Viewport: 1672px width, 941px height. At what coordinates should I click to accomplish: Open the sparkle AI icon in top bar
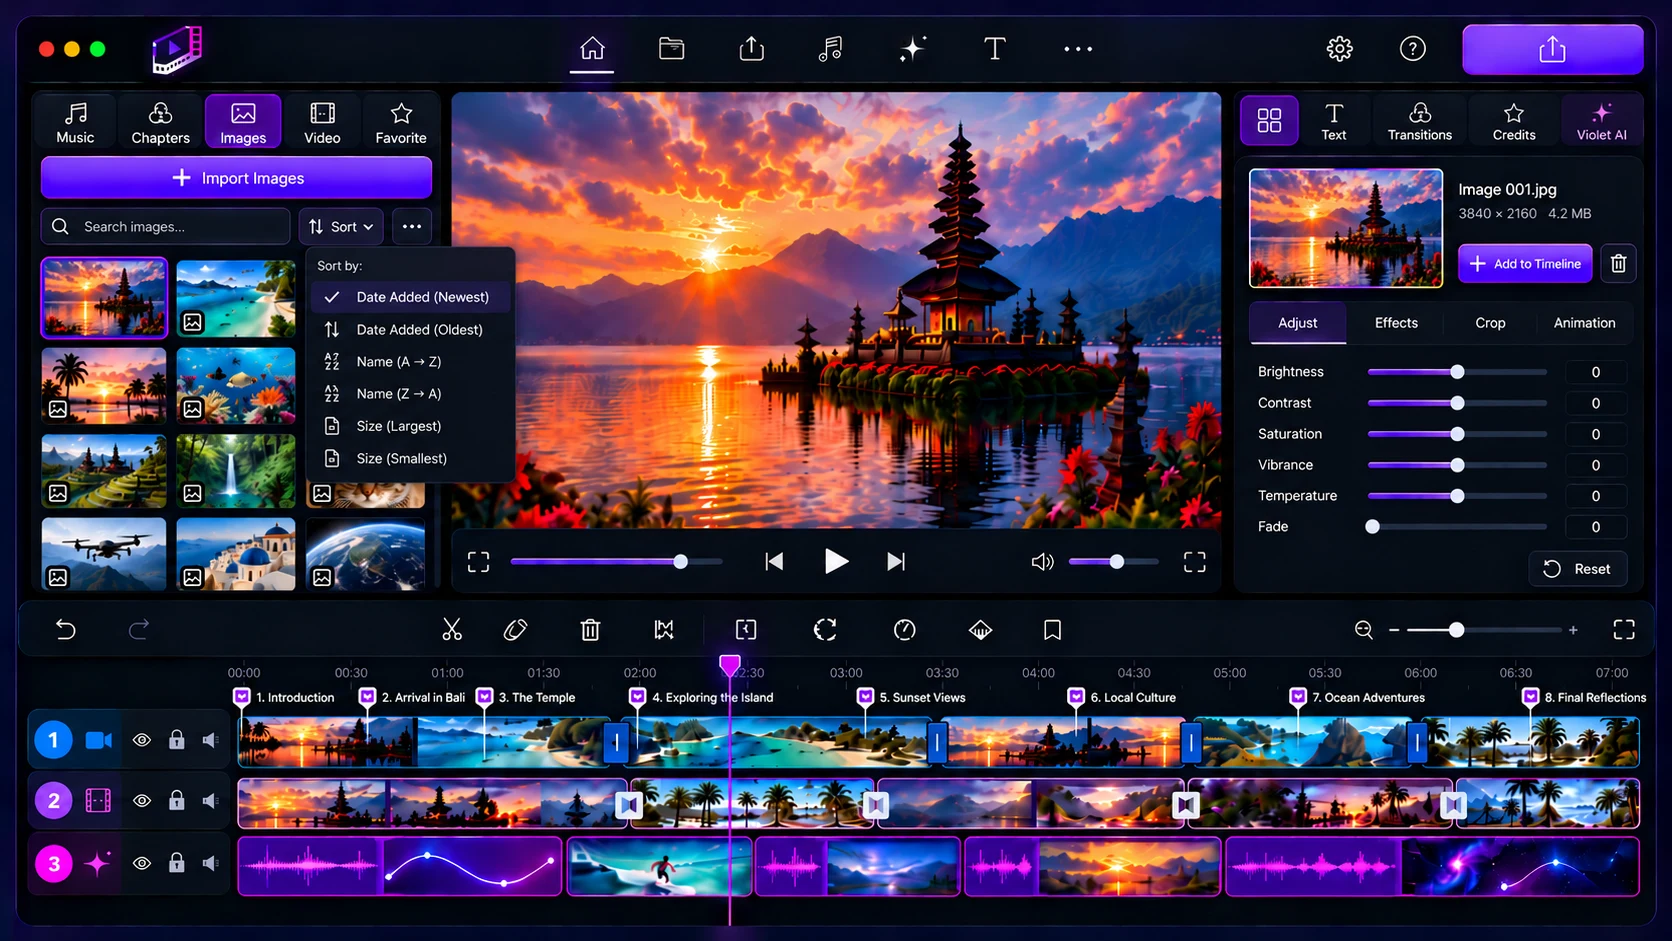point(912,48)
